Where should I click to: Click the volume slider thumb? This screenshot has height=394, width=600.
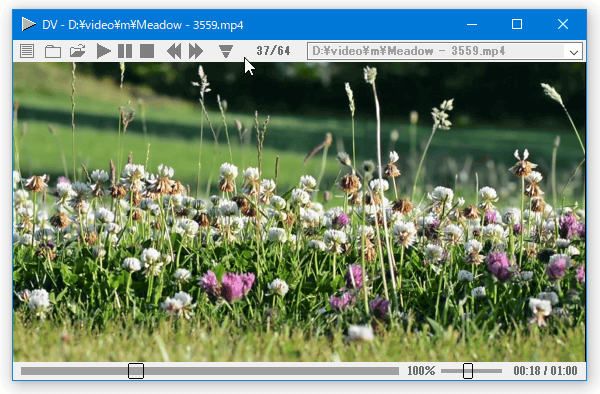468,371
